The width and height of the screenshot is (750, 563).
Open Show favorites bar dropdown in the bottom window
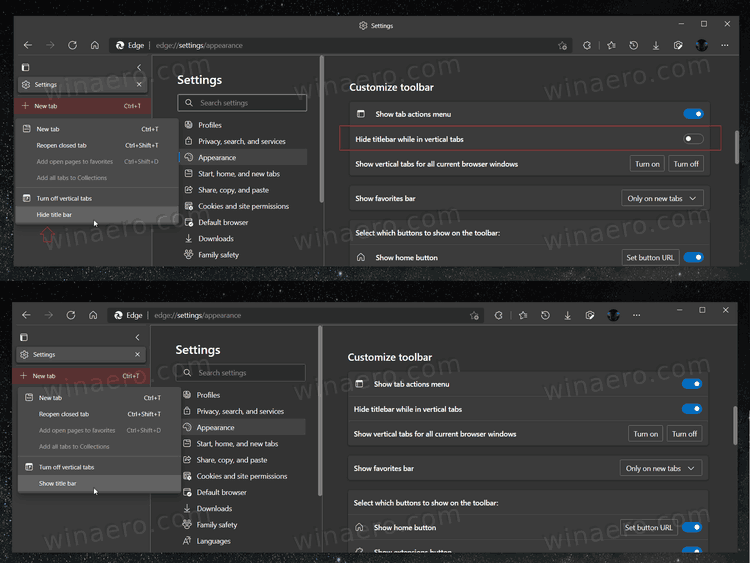pos(661,468)
